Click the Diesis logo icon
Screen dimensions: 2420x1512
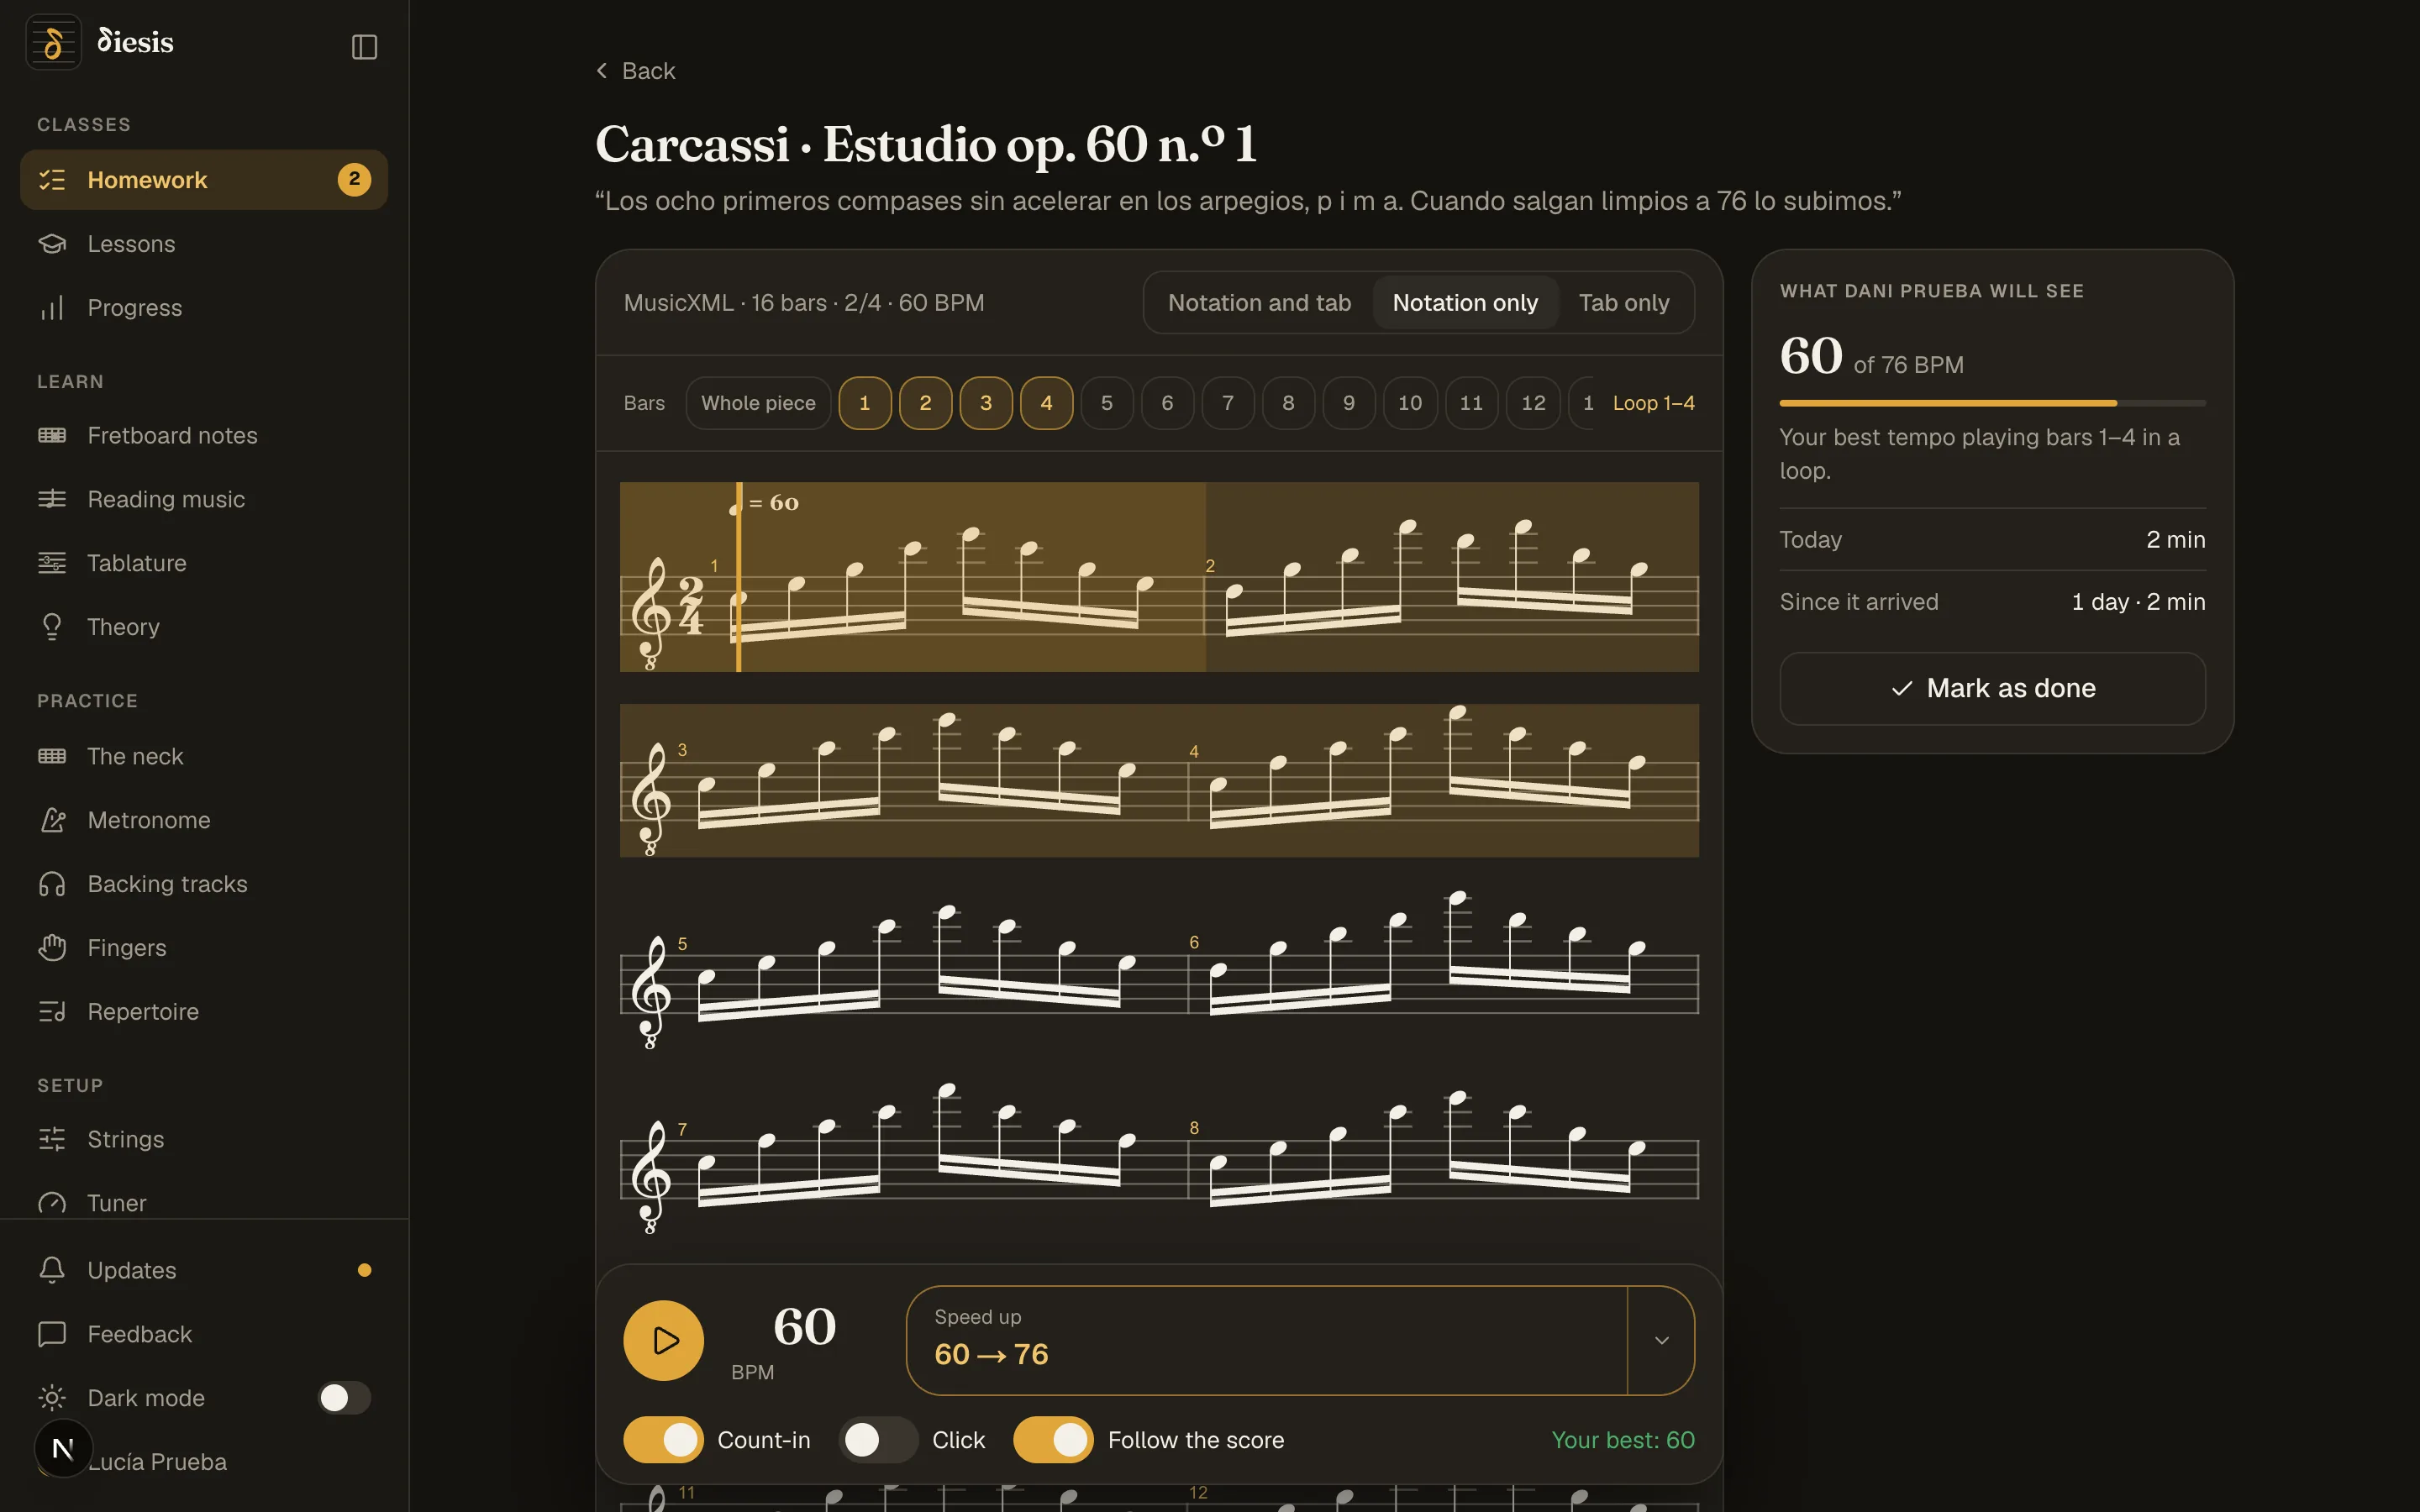(x=53, y=43)
